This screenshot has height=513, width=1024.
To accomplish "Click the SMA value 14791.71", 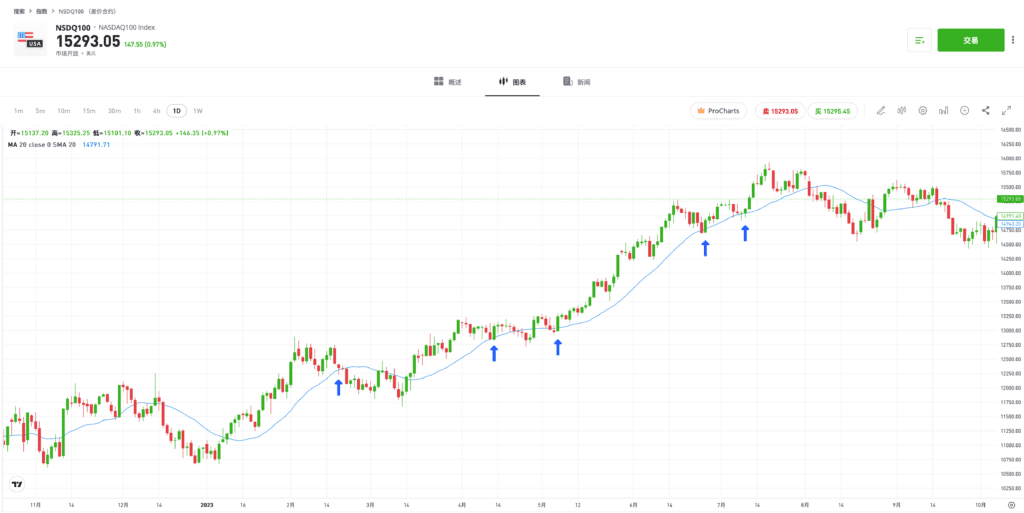I will pyautogui.click(x=96, y=144).
